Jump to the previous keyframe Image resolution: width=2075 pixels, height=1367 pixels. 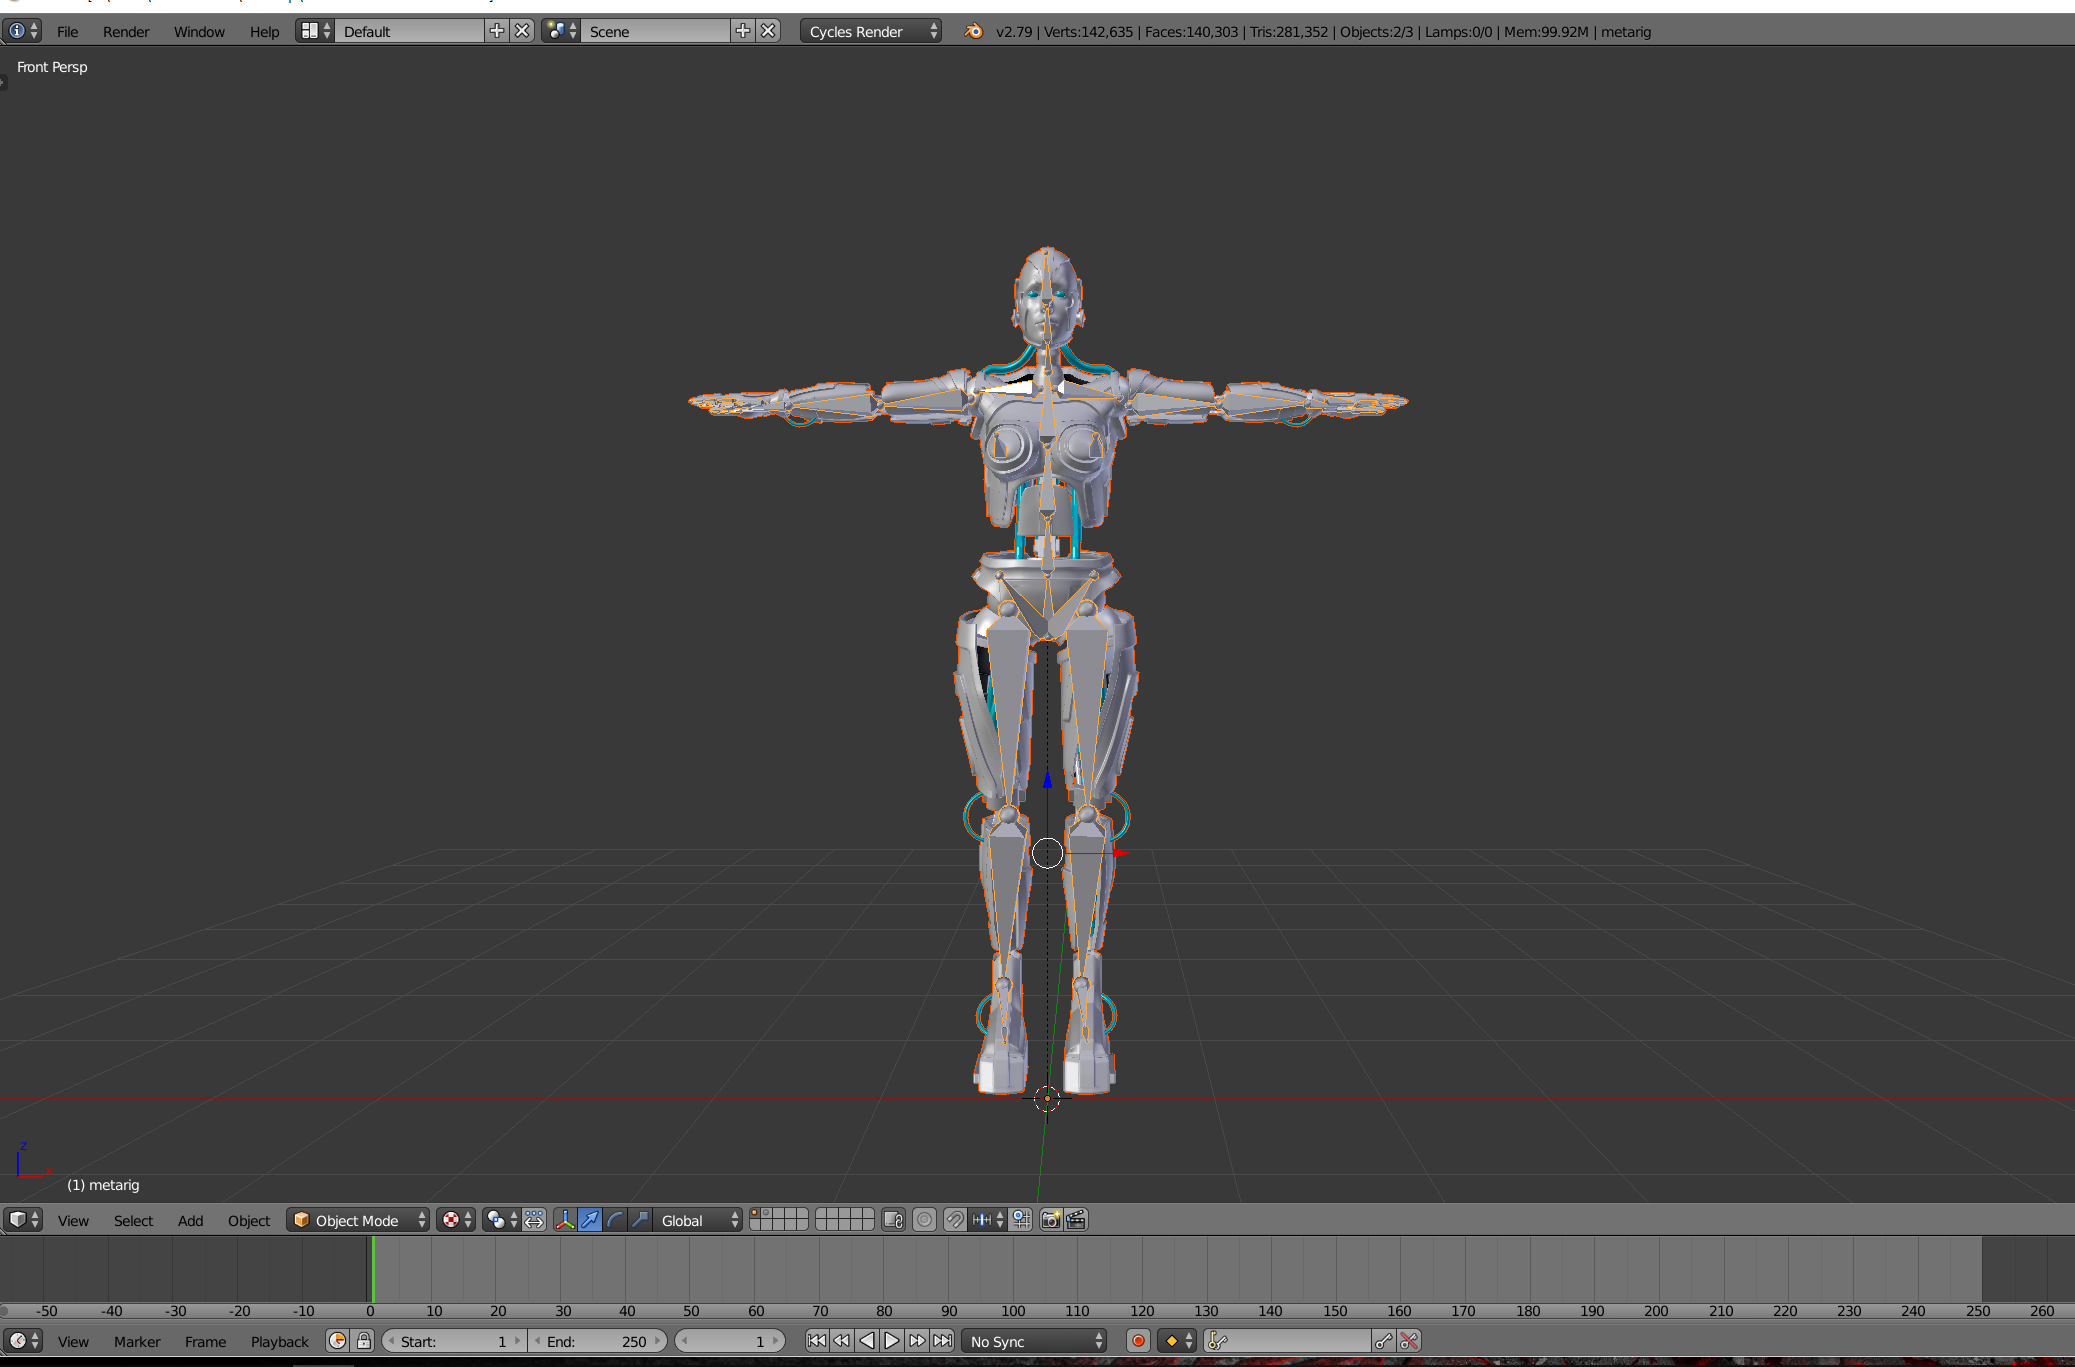(x=842, y=1341)
